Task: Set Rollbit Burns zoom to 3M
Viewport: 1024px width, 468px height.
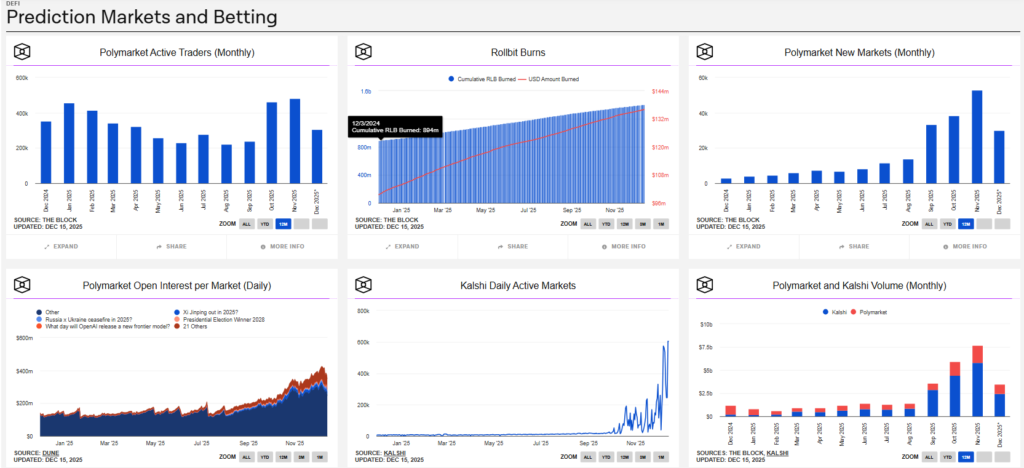Action: pos(643,224)
